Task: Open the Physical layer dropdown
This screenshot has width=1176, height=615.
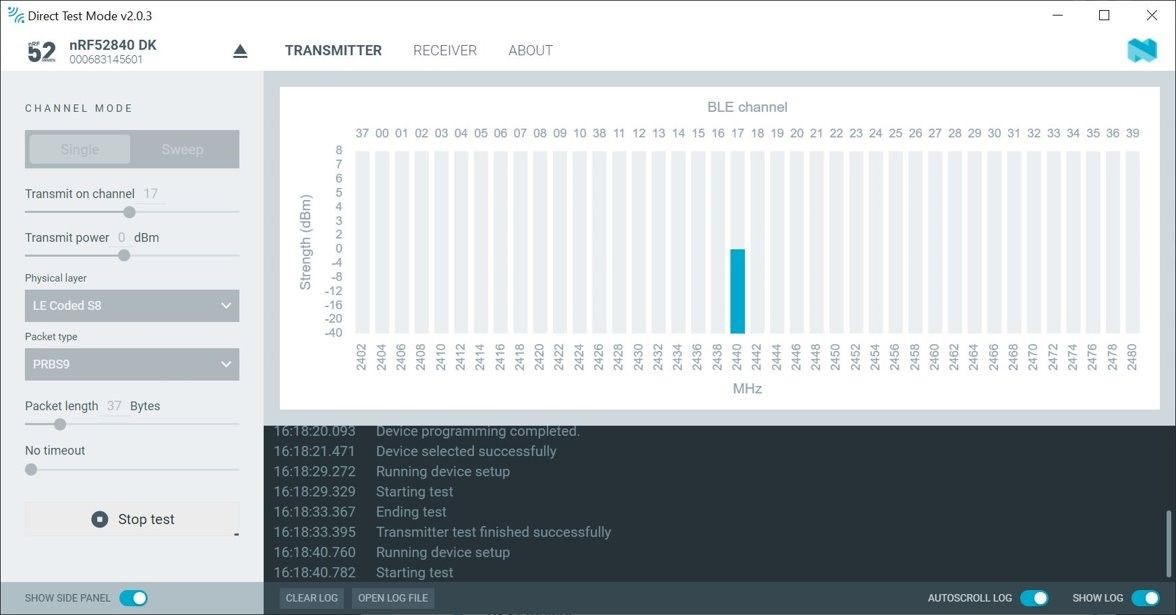Action: (131, 305)
